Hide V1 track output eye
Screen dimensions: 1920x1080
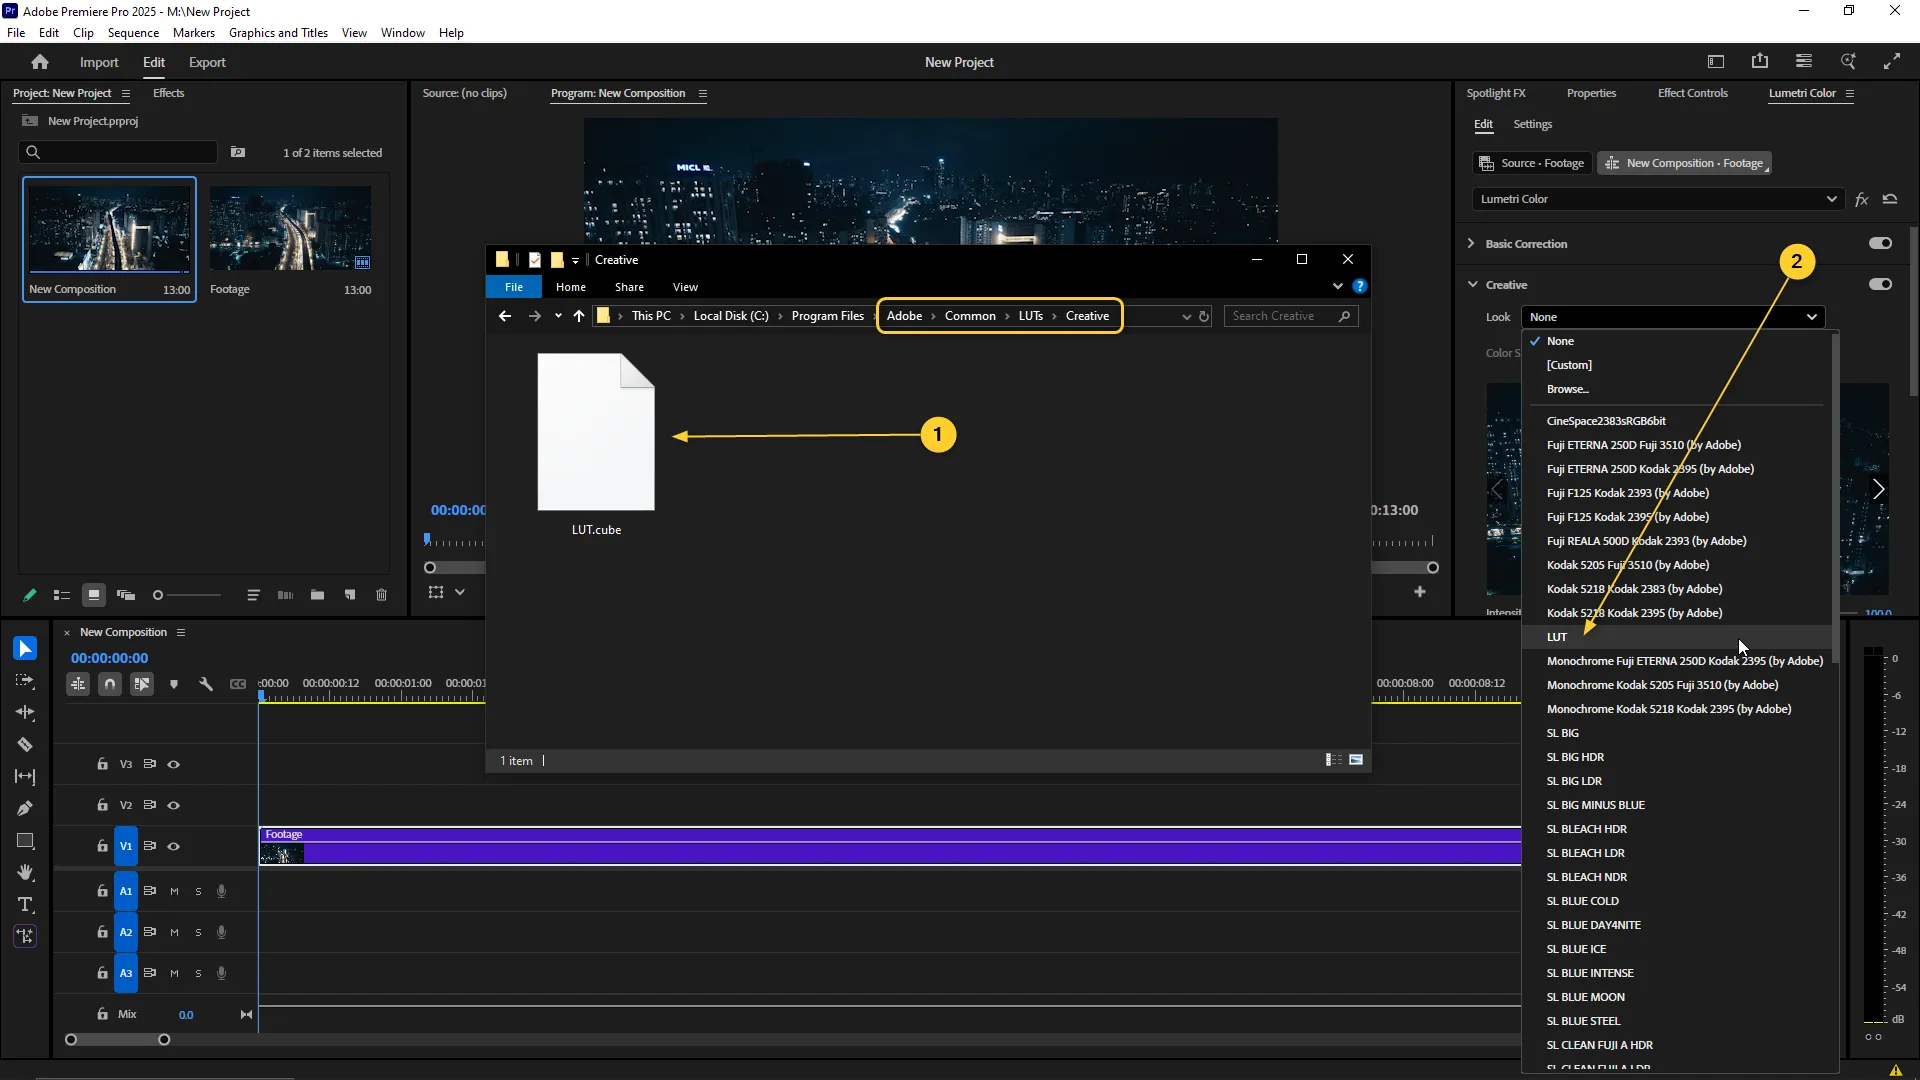point(174,846)
